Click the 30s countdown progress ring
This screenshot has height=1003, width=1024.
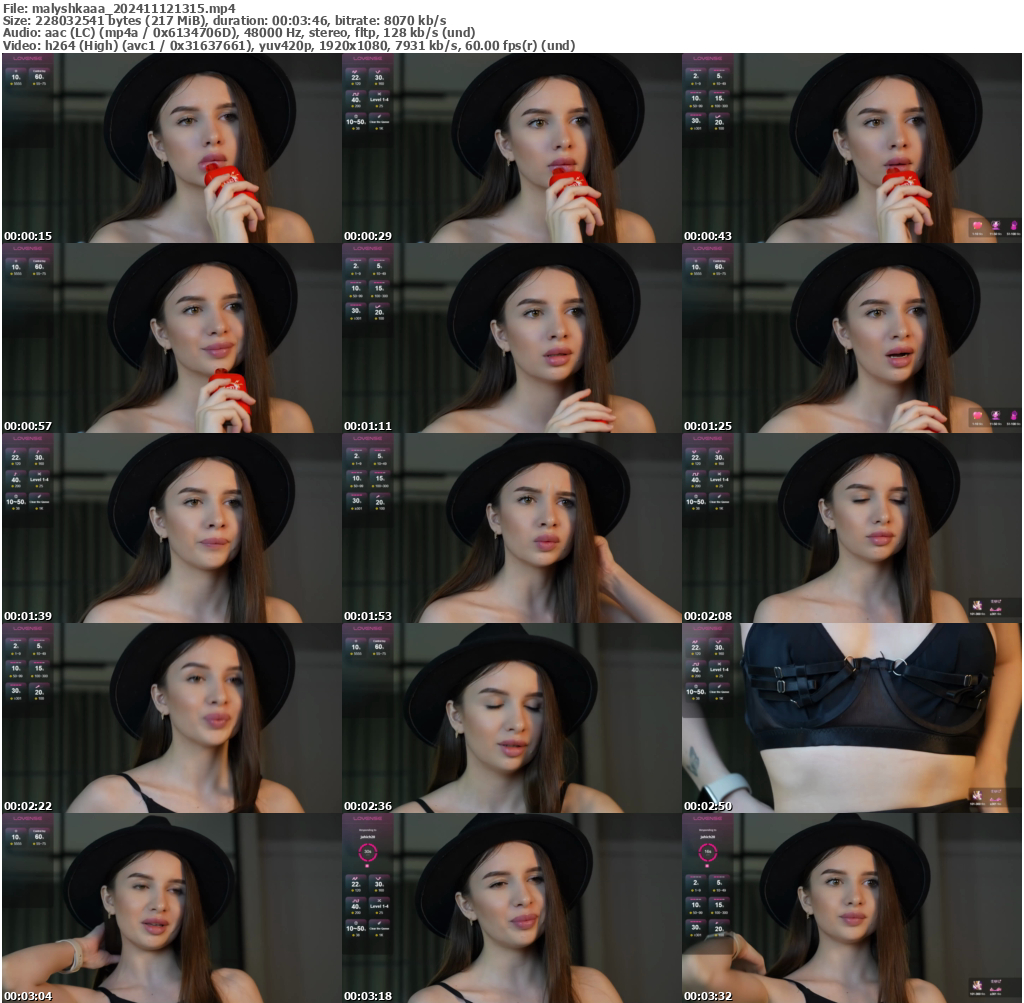point(367,852)
